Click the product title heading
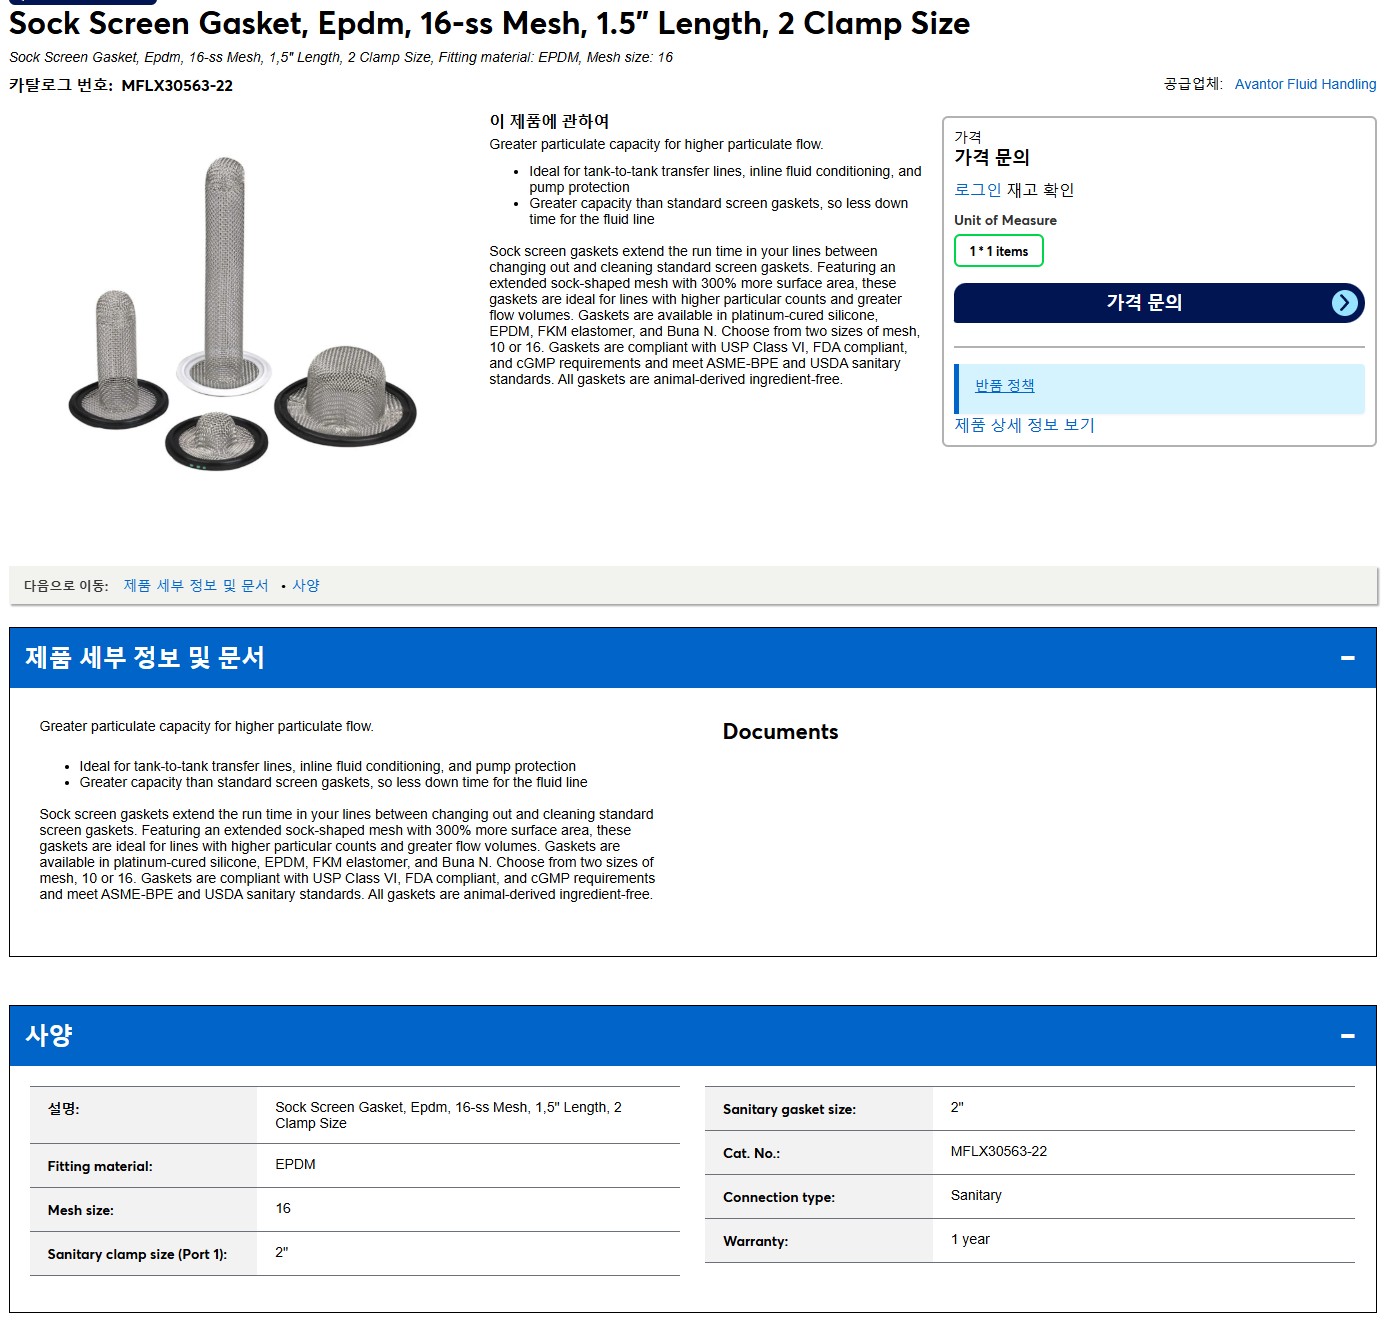Image resolution: width=1384 pixels, height=1333 pixels. pyautogui.click(x=489, y=23)
